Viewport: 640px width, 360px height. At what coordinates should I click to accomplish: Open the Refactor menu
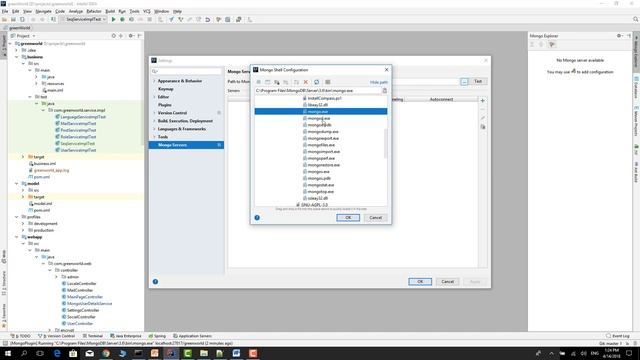tap(94, 11)
